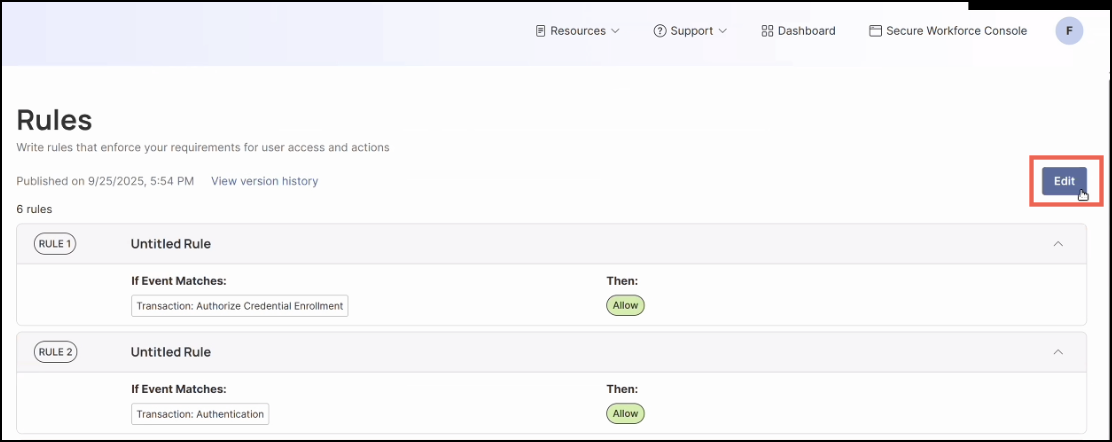
Task: Click the Edit button
Action: [x=1064, y=181]
